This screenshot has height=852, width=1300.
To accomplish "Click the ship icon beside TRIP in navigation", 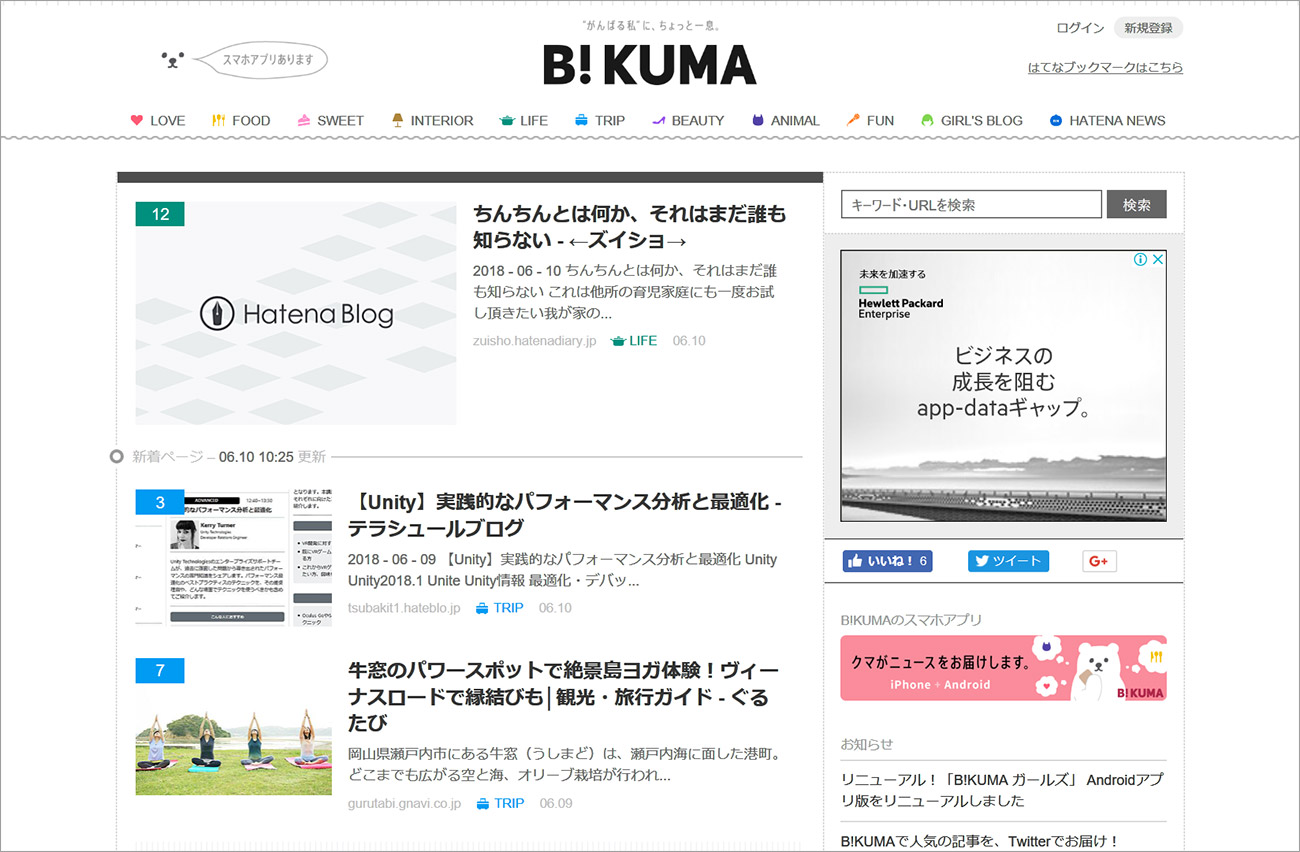I will click(x=581, y=120).
